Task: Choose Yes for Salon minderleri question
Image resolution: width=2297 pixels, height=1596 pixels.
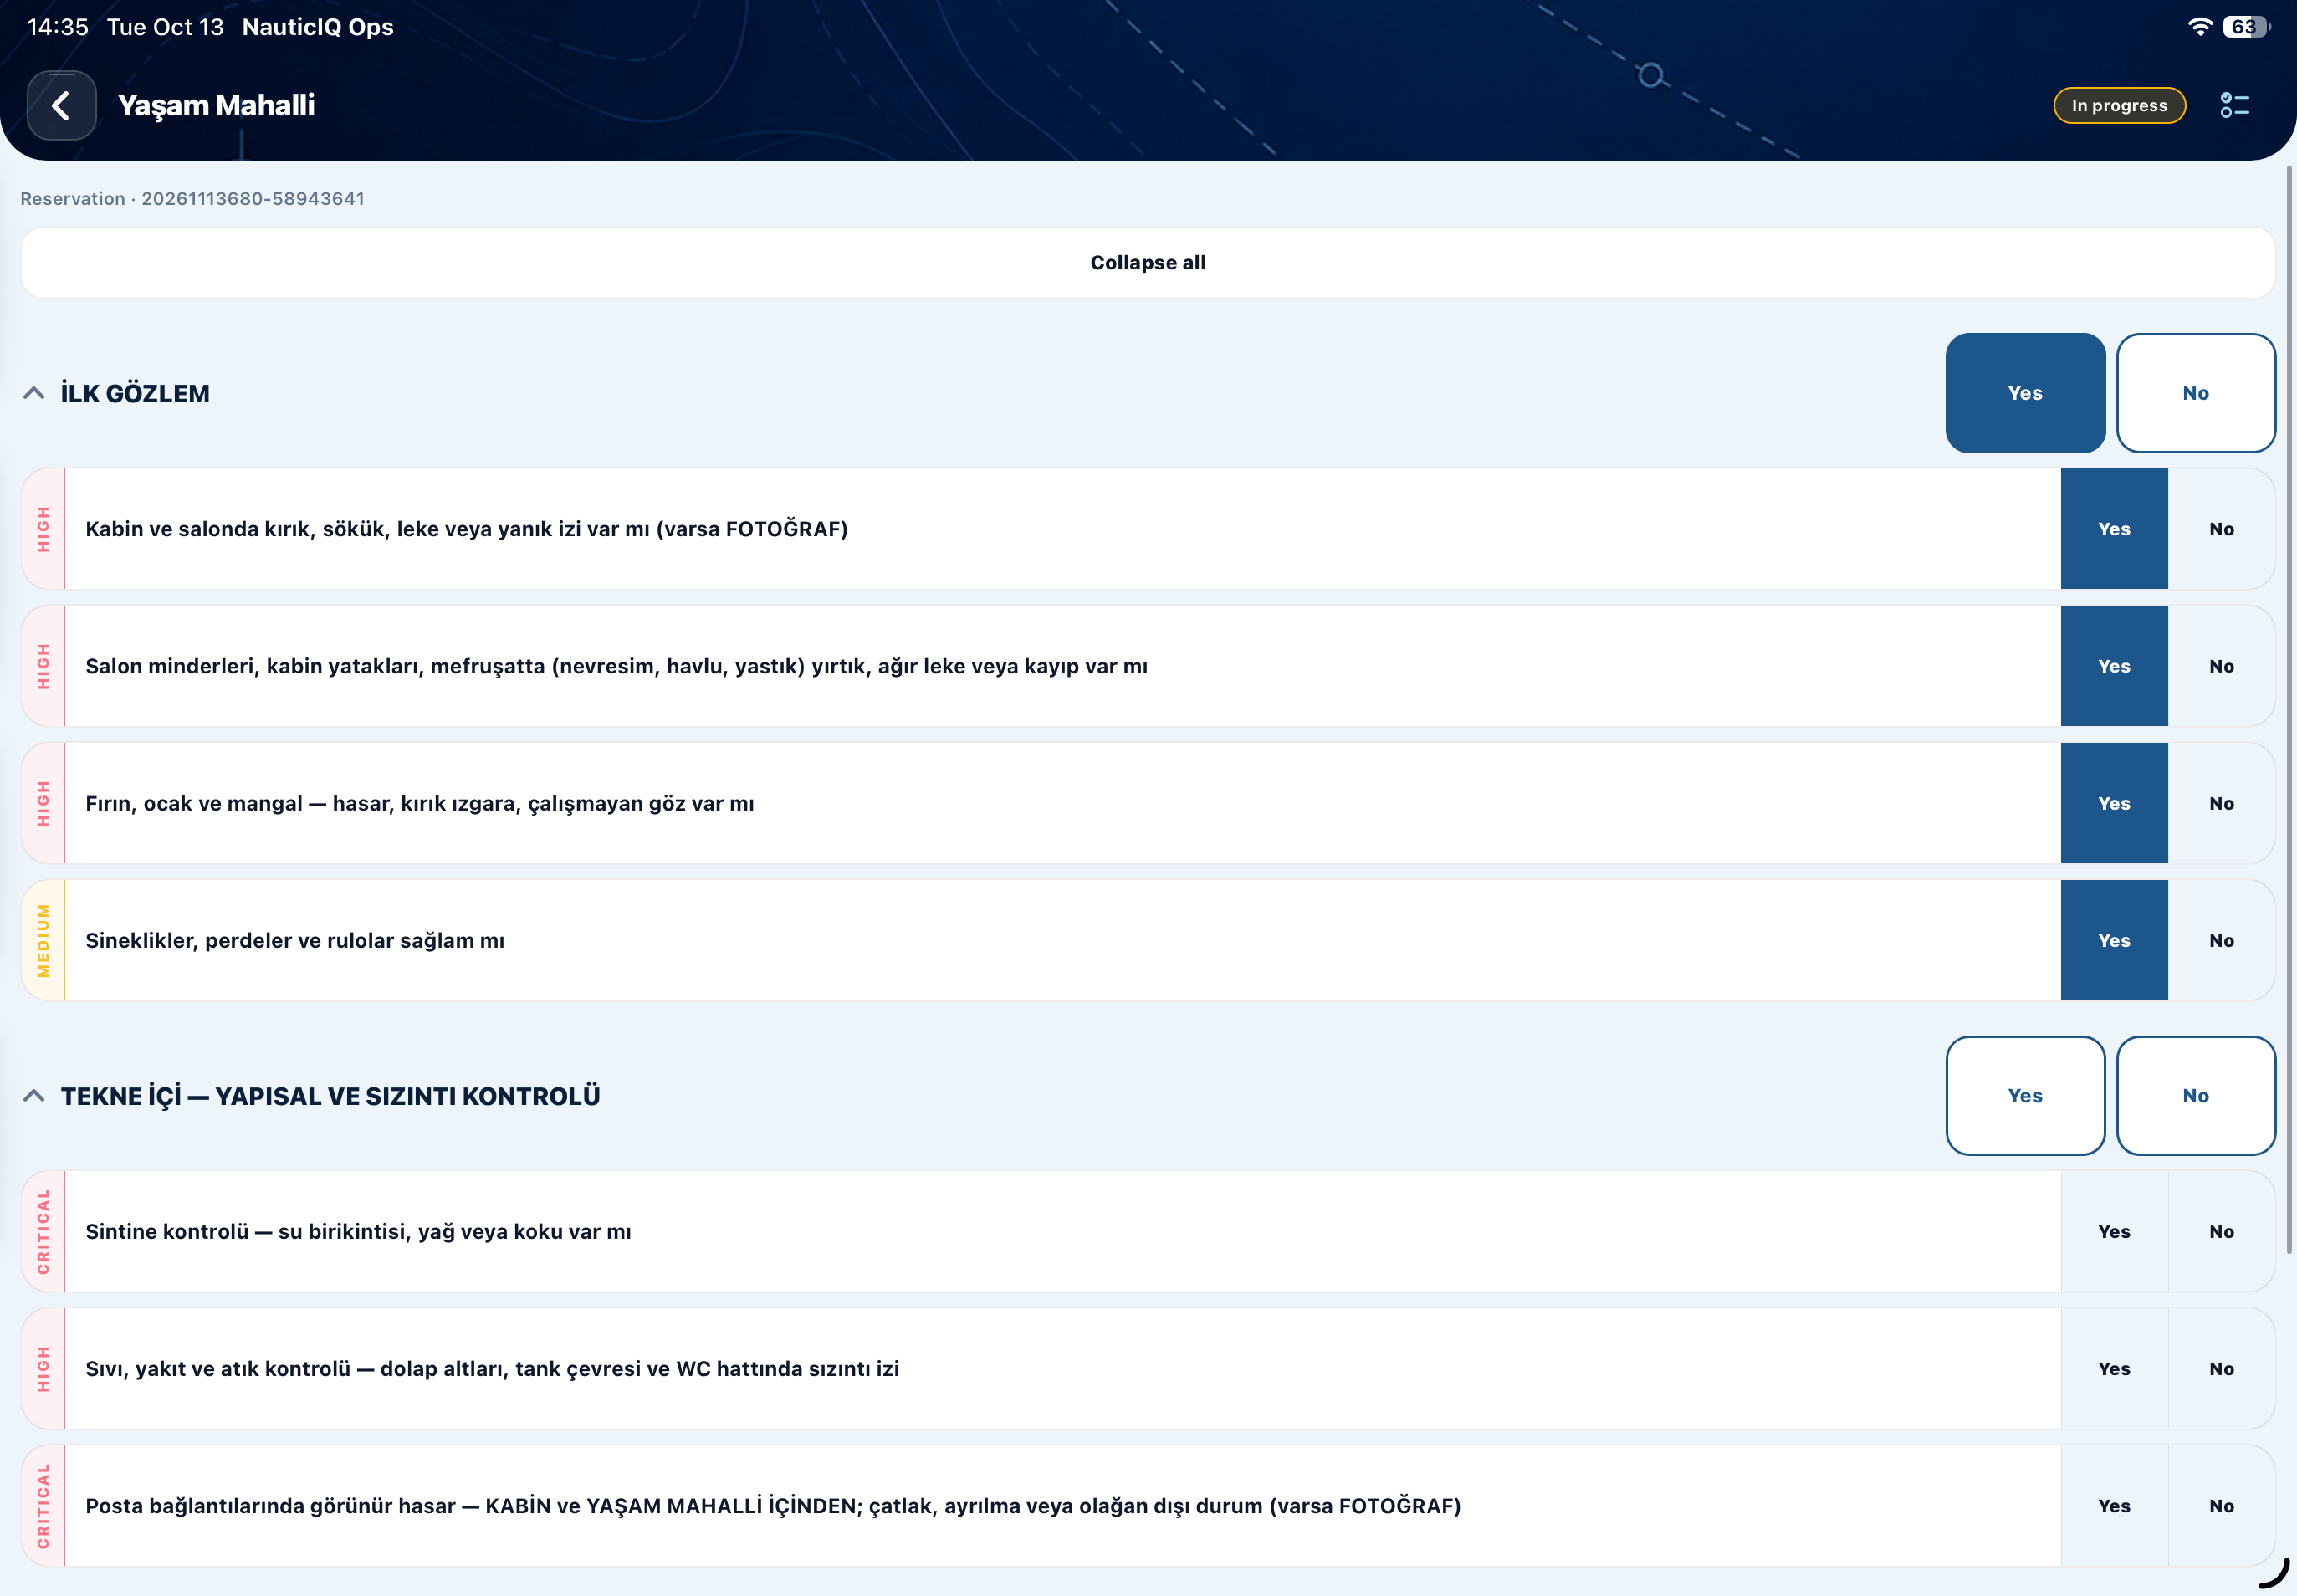Action: pyautogui.click(x=2114, y=666)
